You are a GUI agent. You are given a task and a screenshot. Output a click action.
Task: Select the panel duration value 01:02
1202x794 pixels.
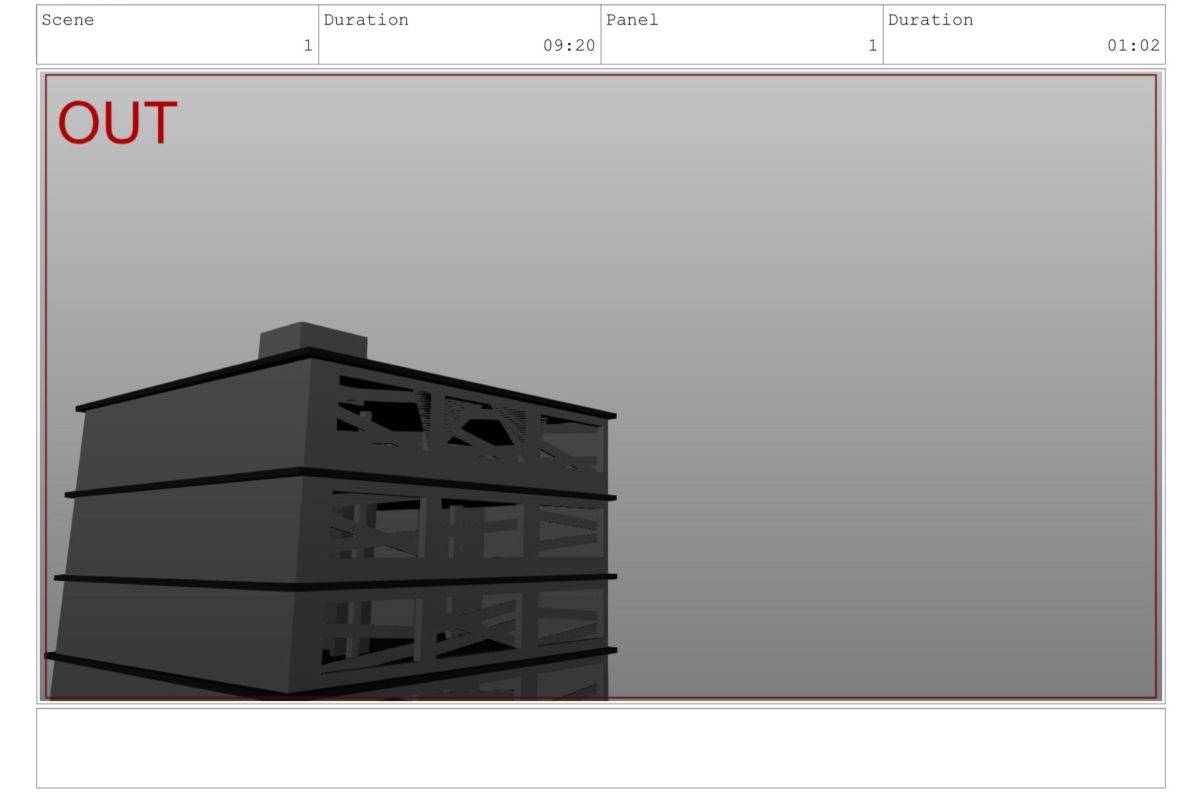click(1133, 45)
